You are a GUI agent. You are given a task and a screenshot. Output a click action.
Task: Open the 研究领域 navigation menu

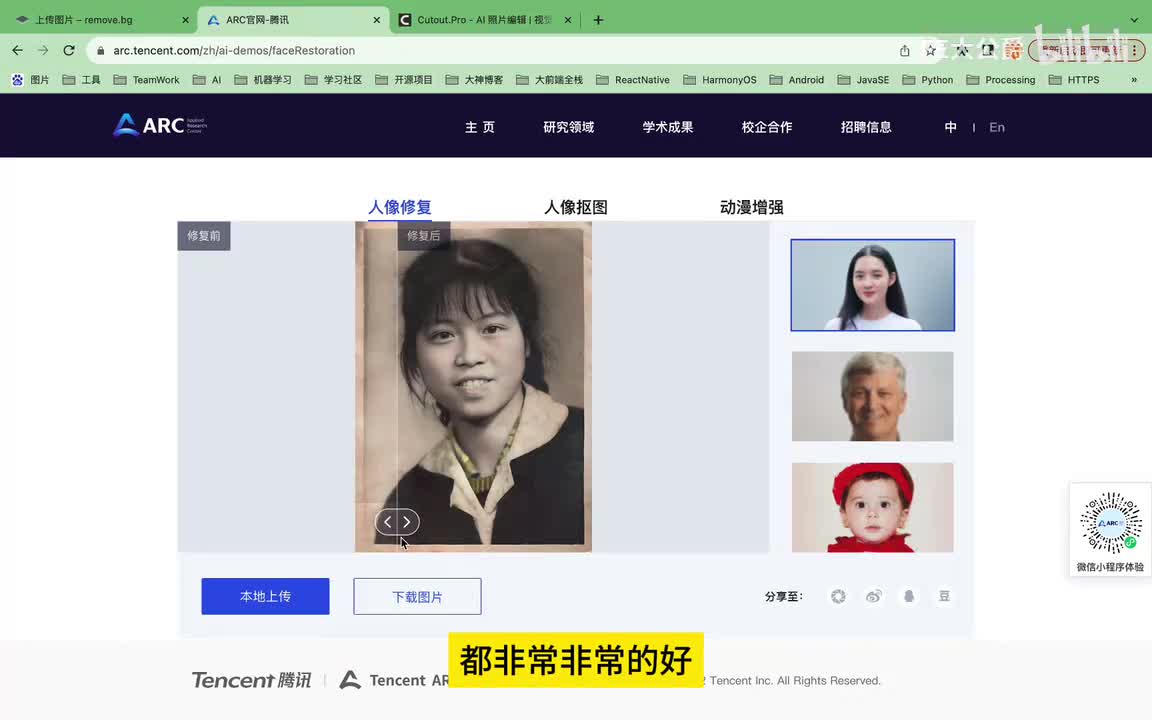[x=568, y=127]
